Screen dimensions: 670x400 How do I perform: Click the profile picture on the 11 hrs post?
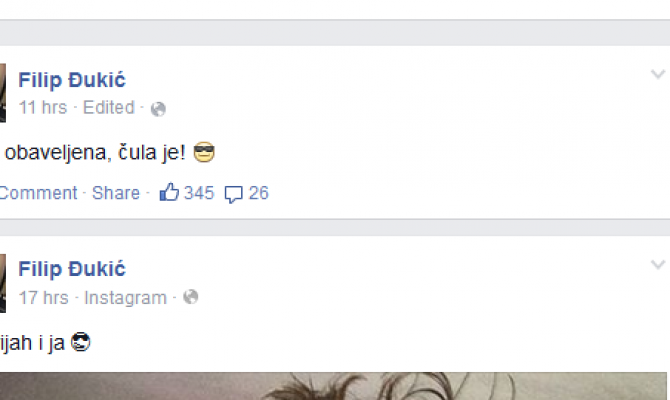click(x=3, y=93)
